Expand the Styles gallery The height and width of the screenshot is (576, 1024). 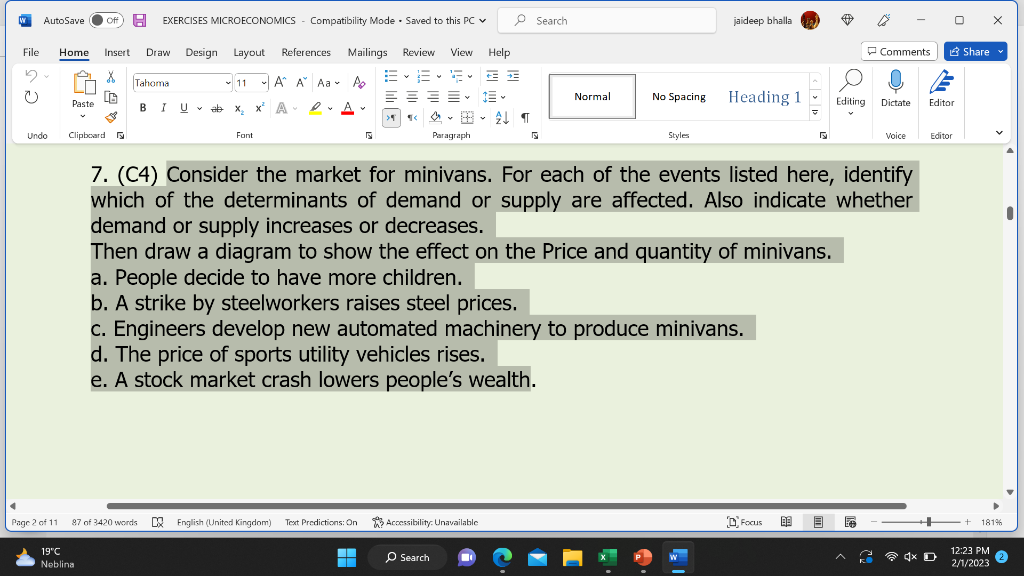tap(815, 112)
